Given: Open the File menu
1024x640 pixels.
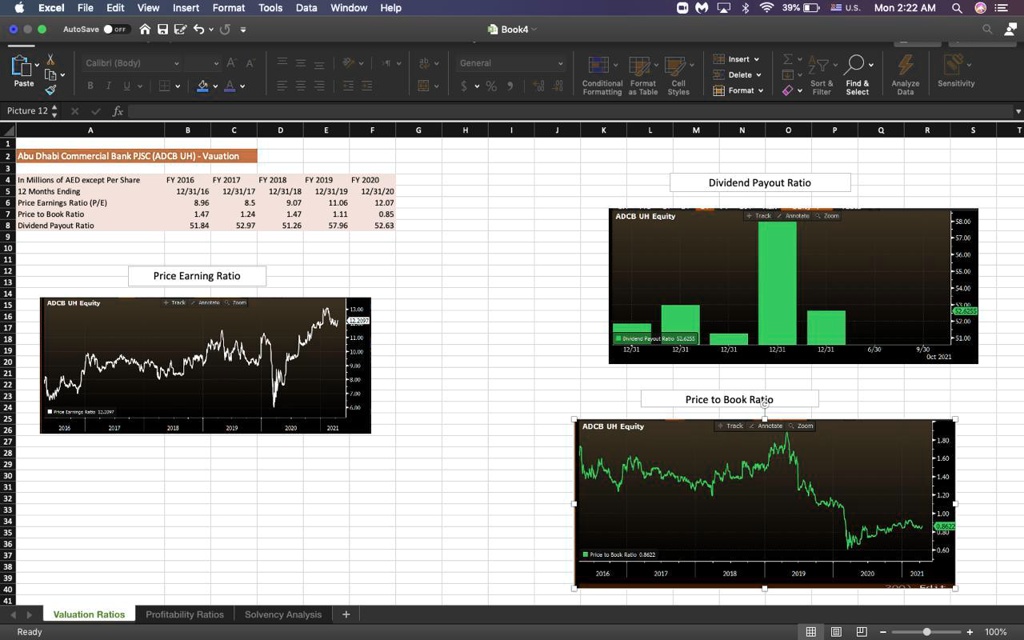Looking at the screenshot, I should click(85, 8).
